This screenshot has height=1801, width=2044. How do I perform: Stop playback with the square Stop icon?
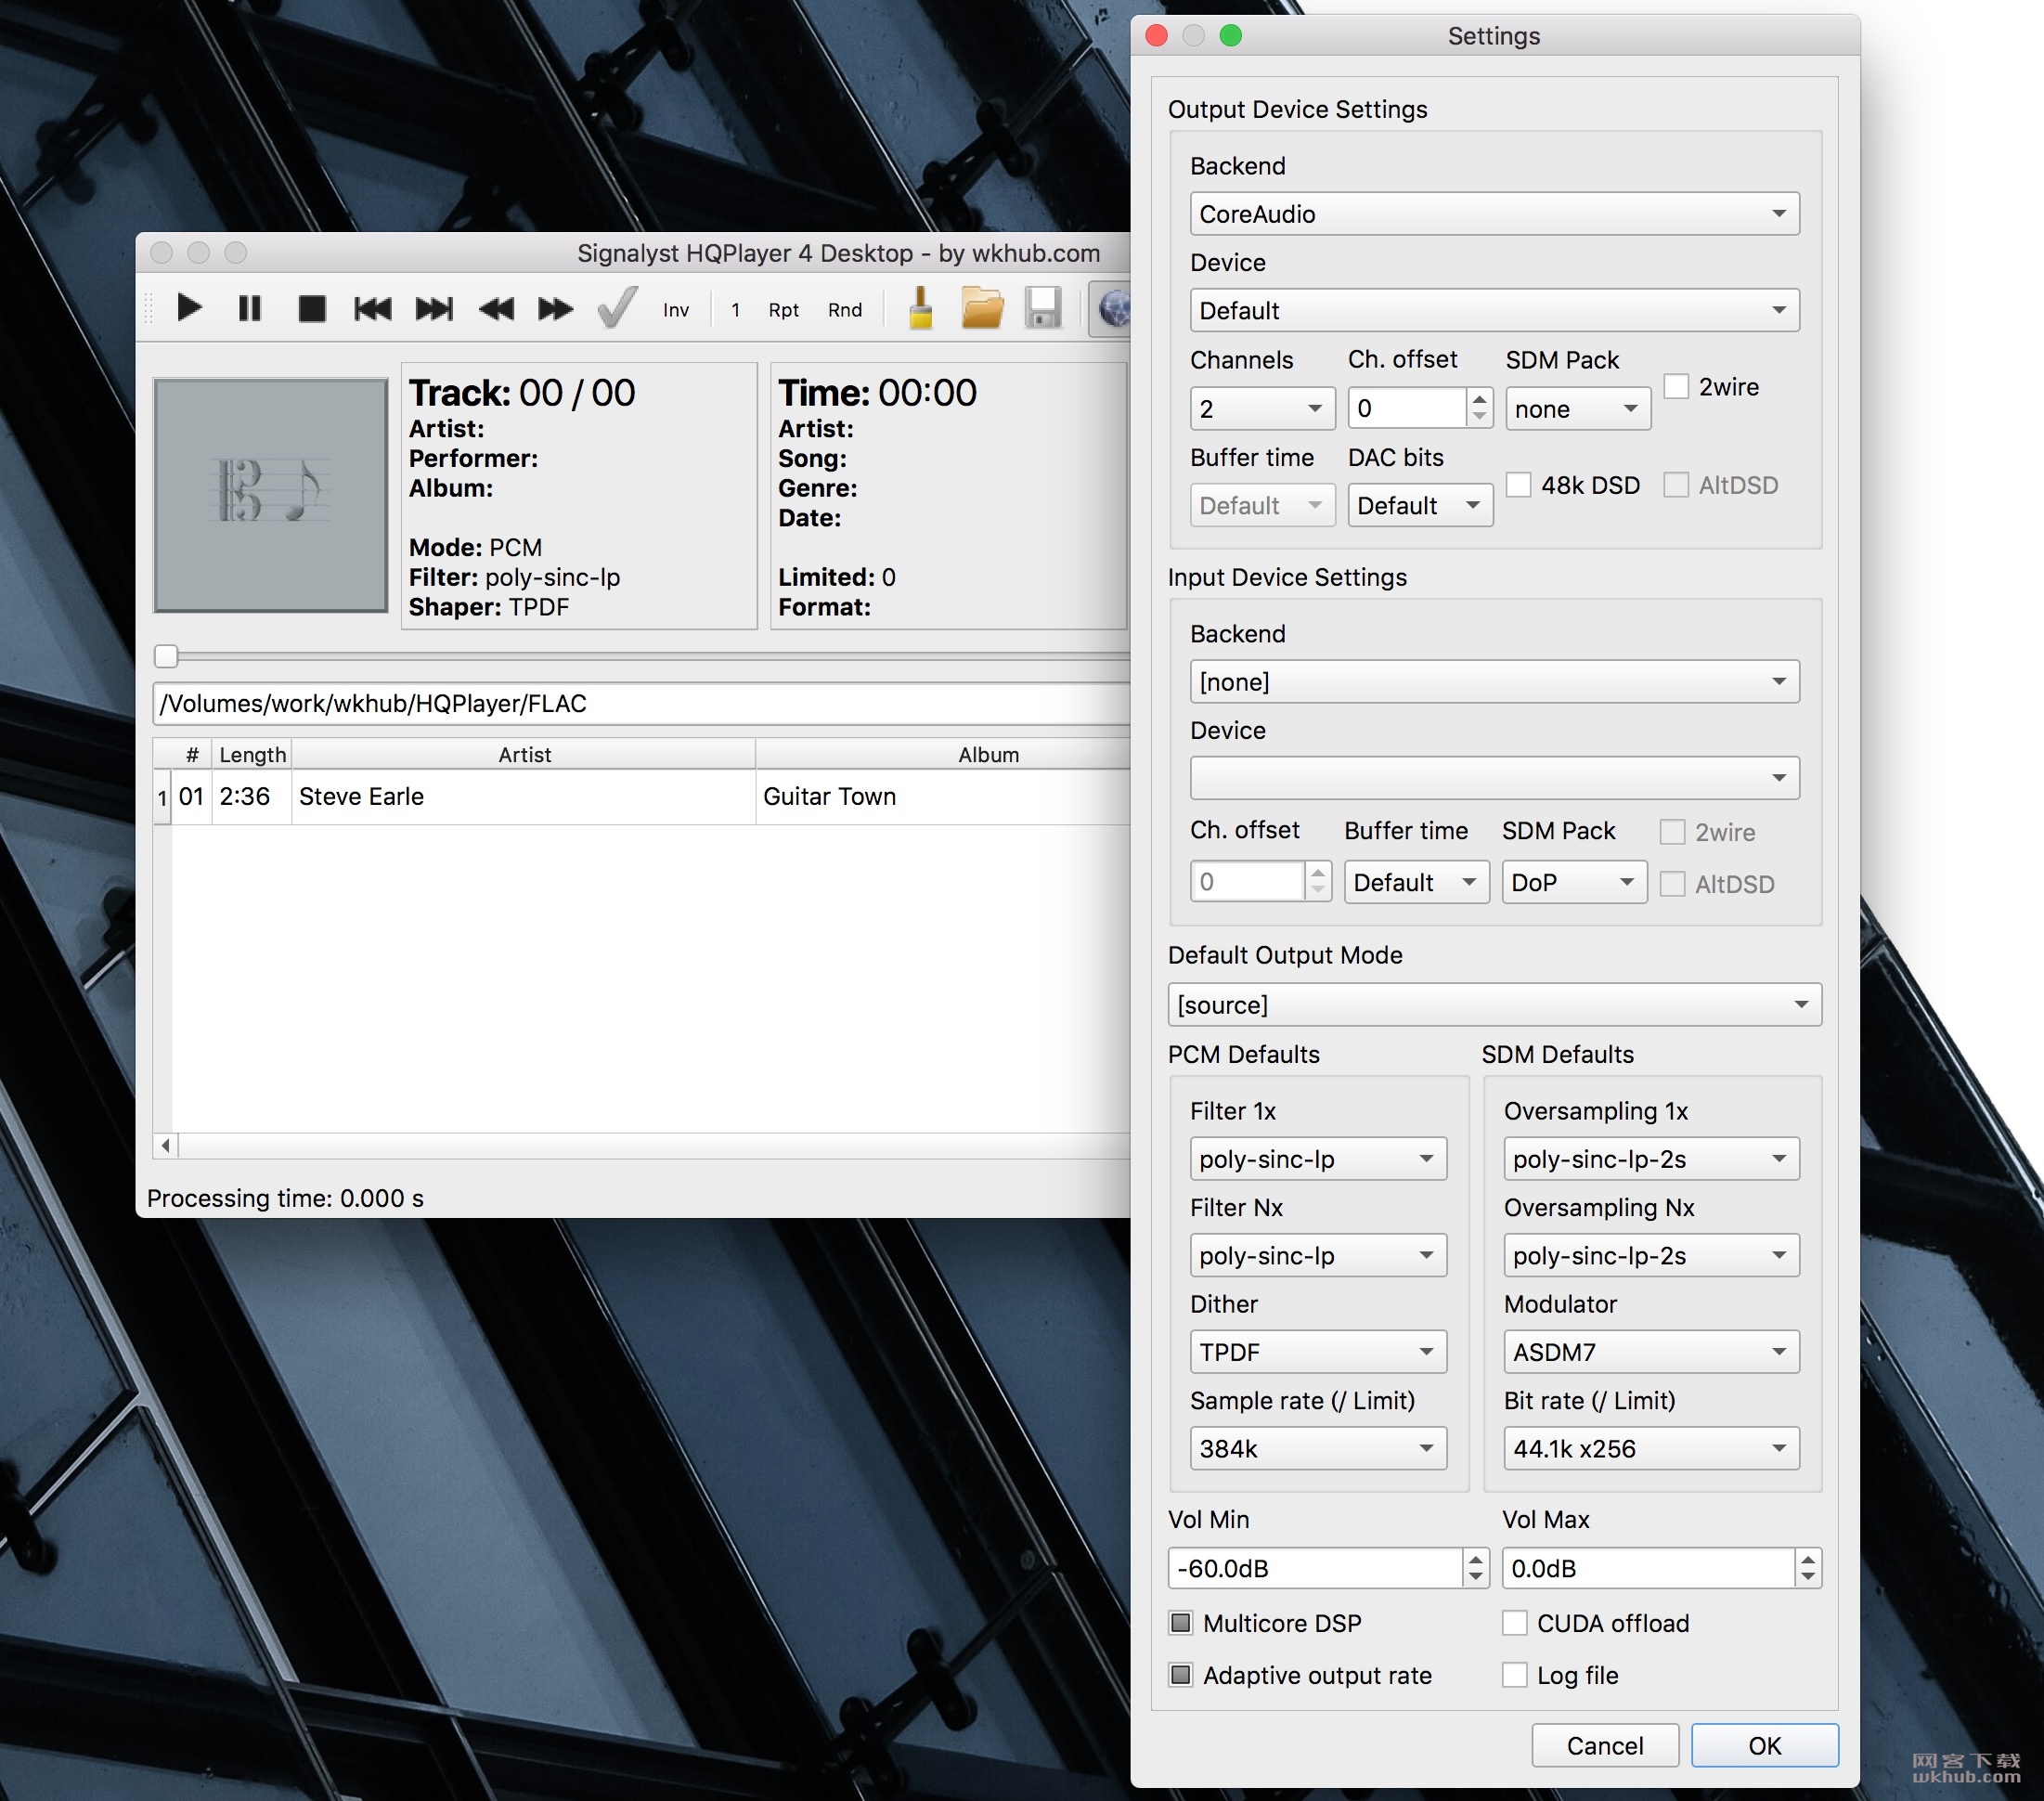click(x=311, y=308)
